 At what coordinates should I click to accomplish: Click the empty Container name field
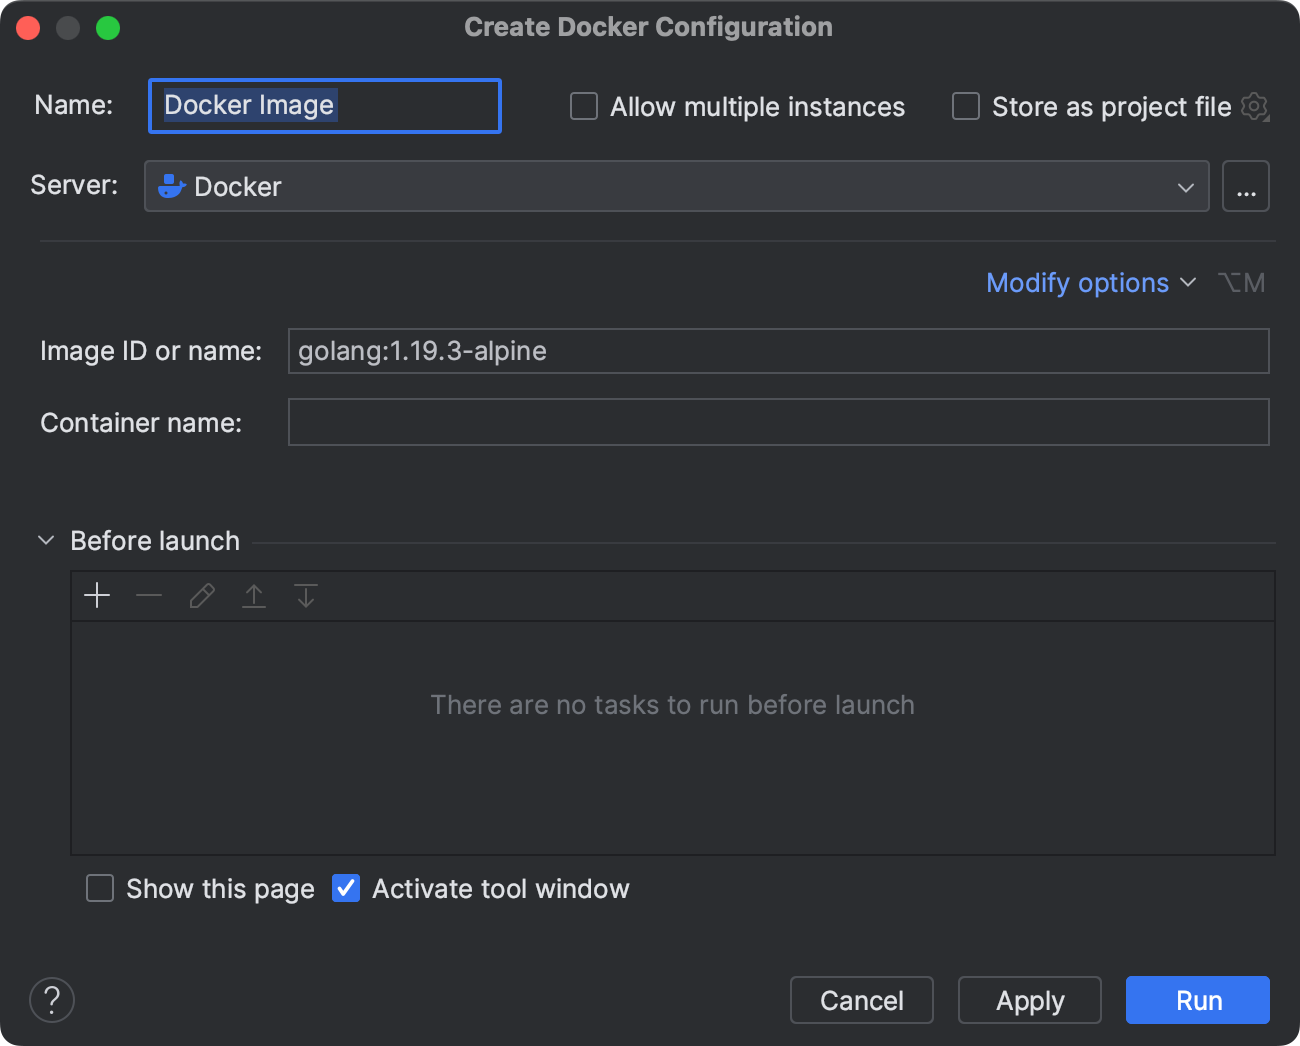pyautogui.click(x=778, y=422)
